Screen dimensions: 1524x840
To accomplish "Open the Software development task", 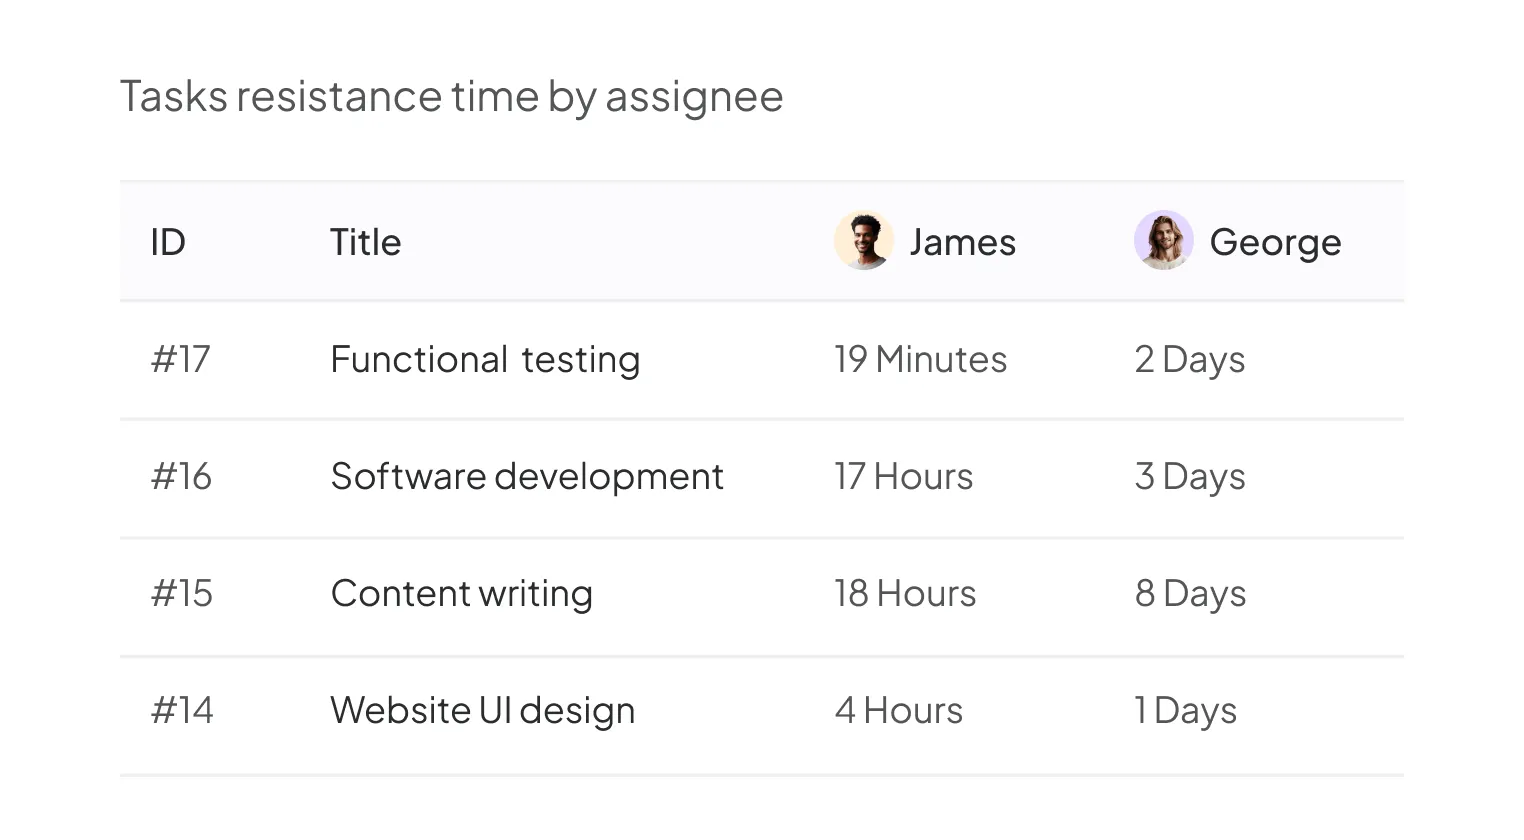I will tap(527, 476).
